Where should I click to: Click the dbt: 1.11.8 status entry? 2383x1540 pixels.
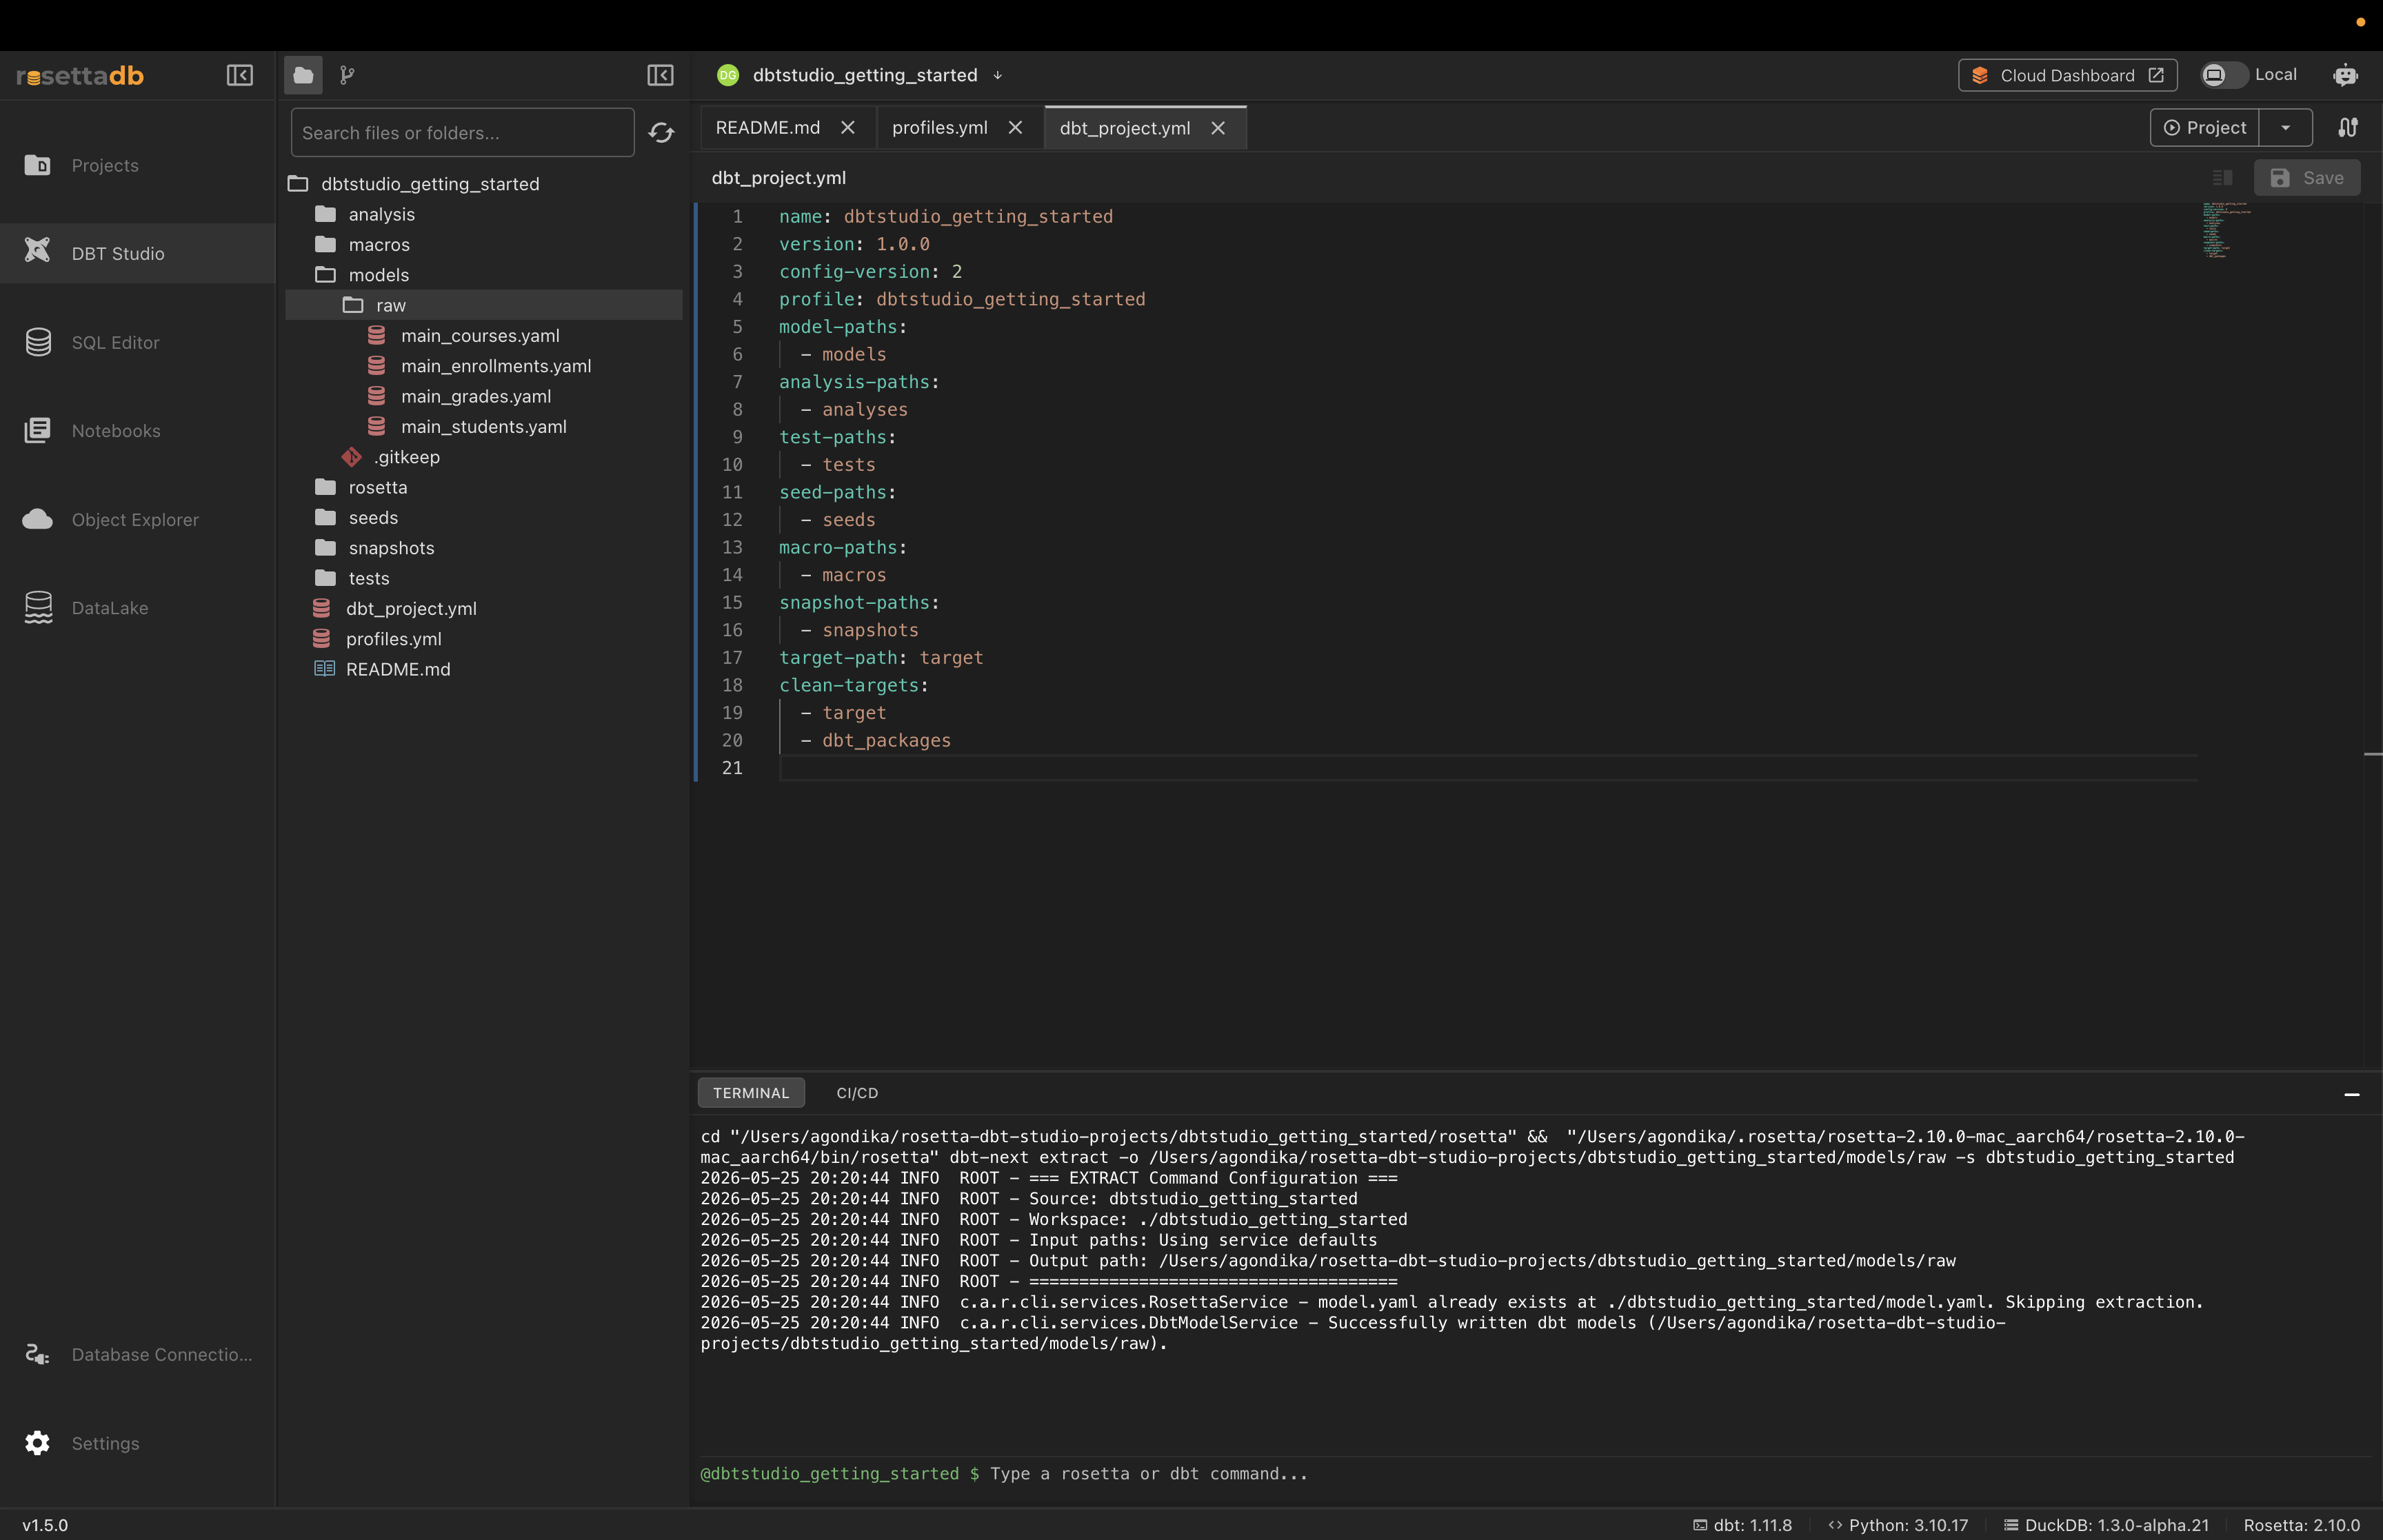pyautogui.click(x=1742, y=1525)
